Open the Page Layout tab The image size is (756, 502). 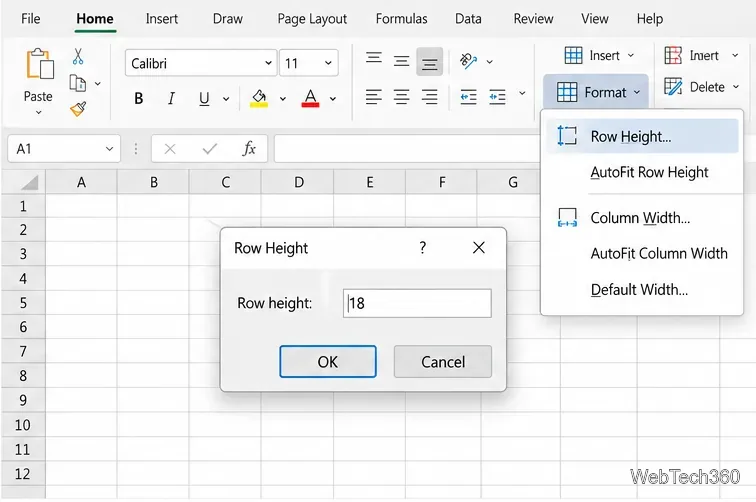pos(312,19)
